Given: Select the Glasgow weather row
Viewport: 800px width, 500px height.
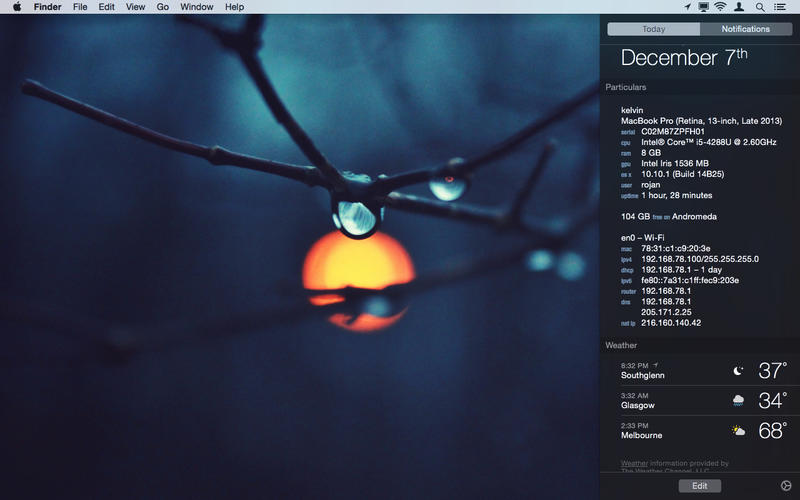Looking at the screenshot, I should click(704, 401).
